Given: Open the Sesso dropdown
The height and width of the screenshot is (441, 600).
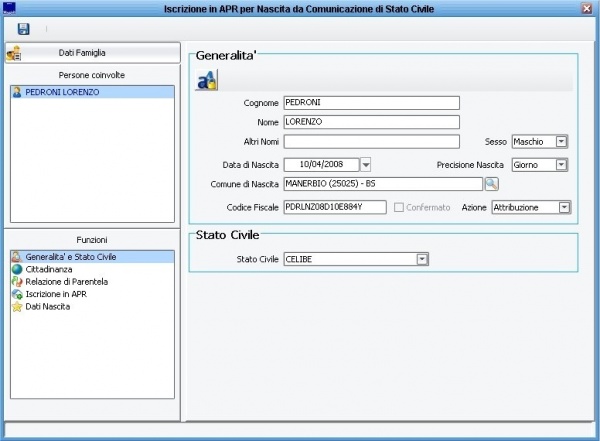Looking at the screenshot, I should (561, 142).
